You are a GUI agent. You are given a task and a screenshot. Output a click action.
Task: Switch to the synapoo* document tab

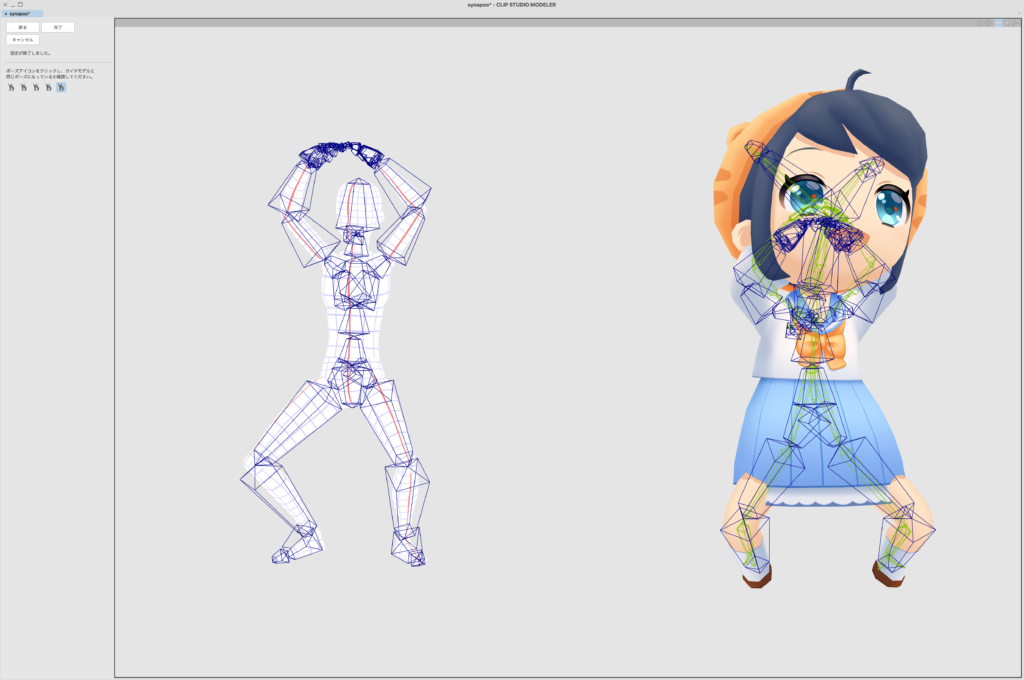[22, 14]
